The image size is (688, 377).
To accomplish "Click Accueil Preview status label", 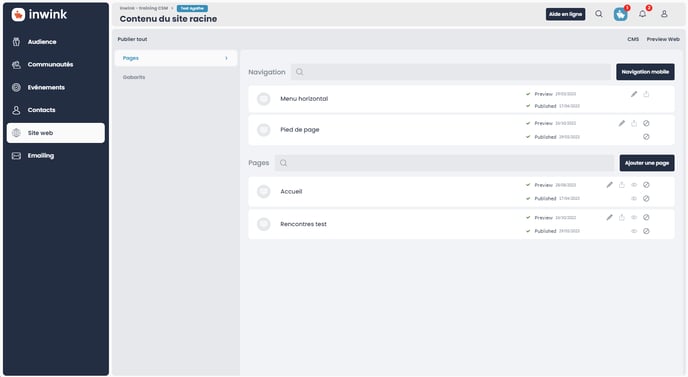I will [x=543, y=185].
